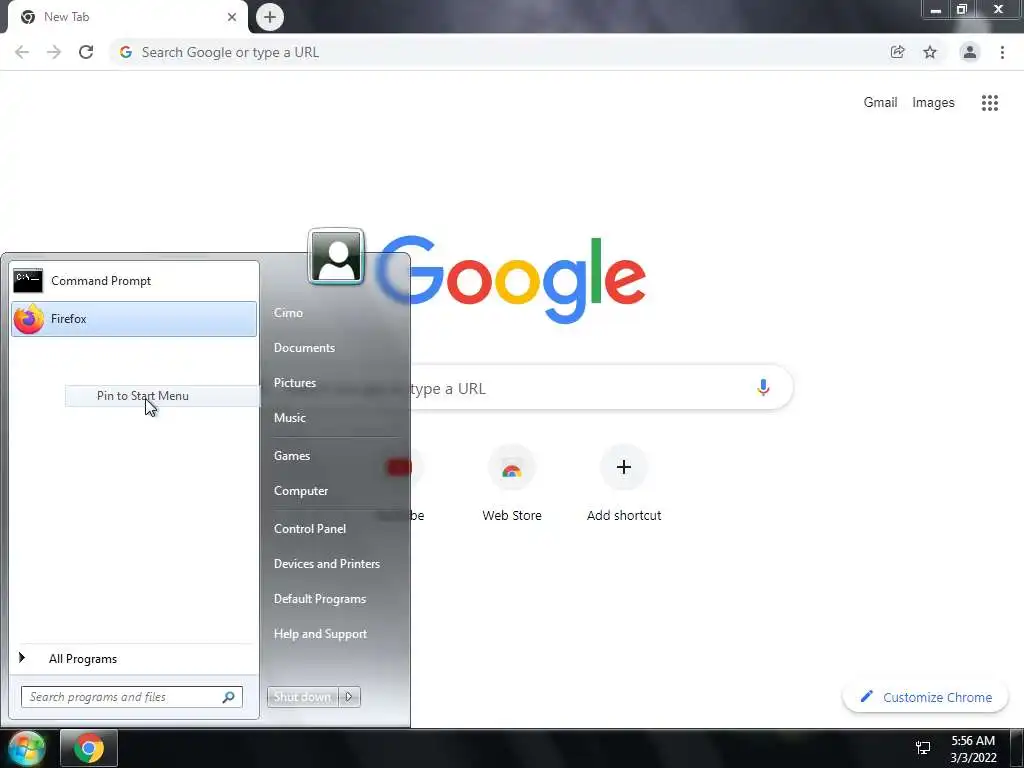Select the New Tab tab
Image resolution: width=1024 pixels, height=768 pixels.
point(127,17)
